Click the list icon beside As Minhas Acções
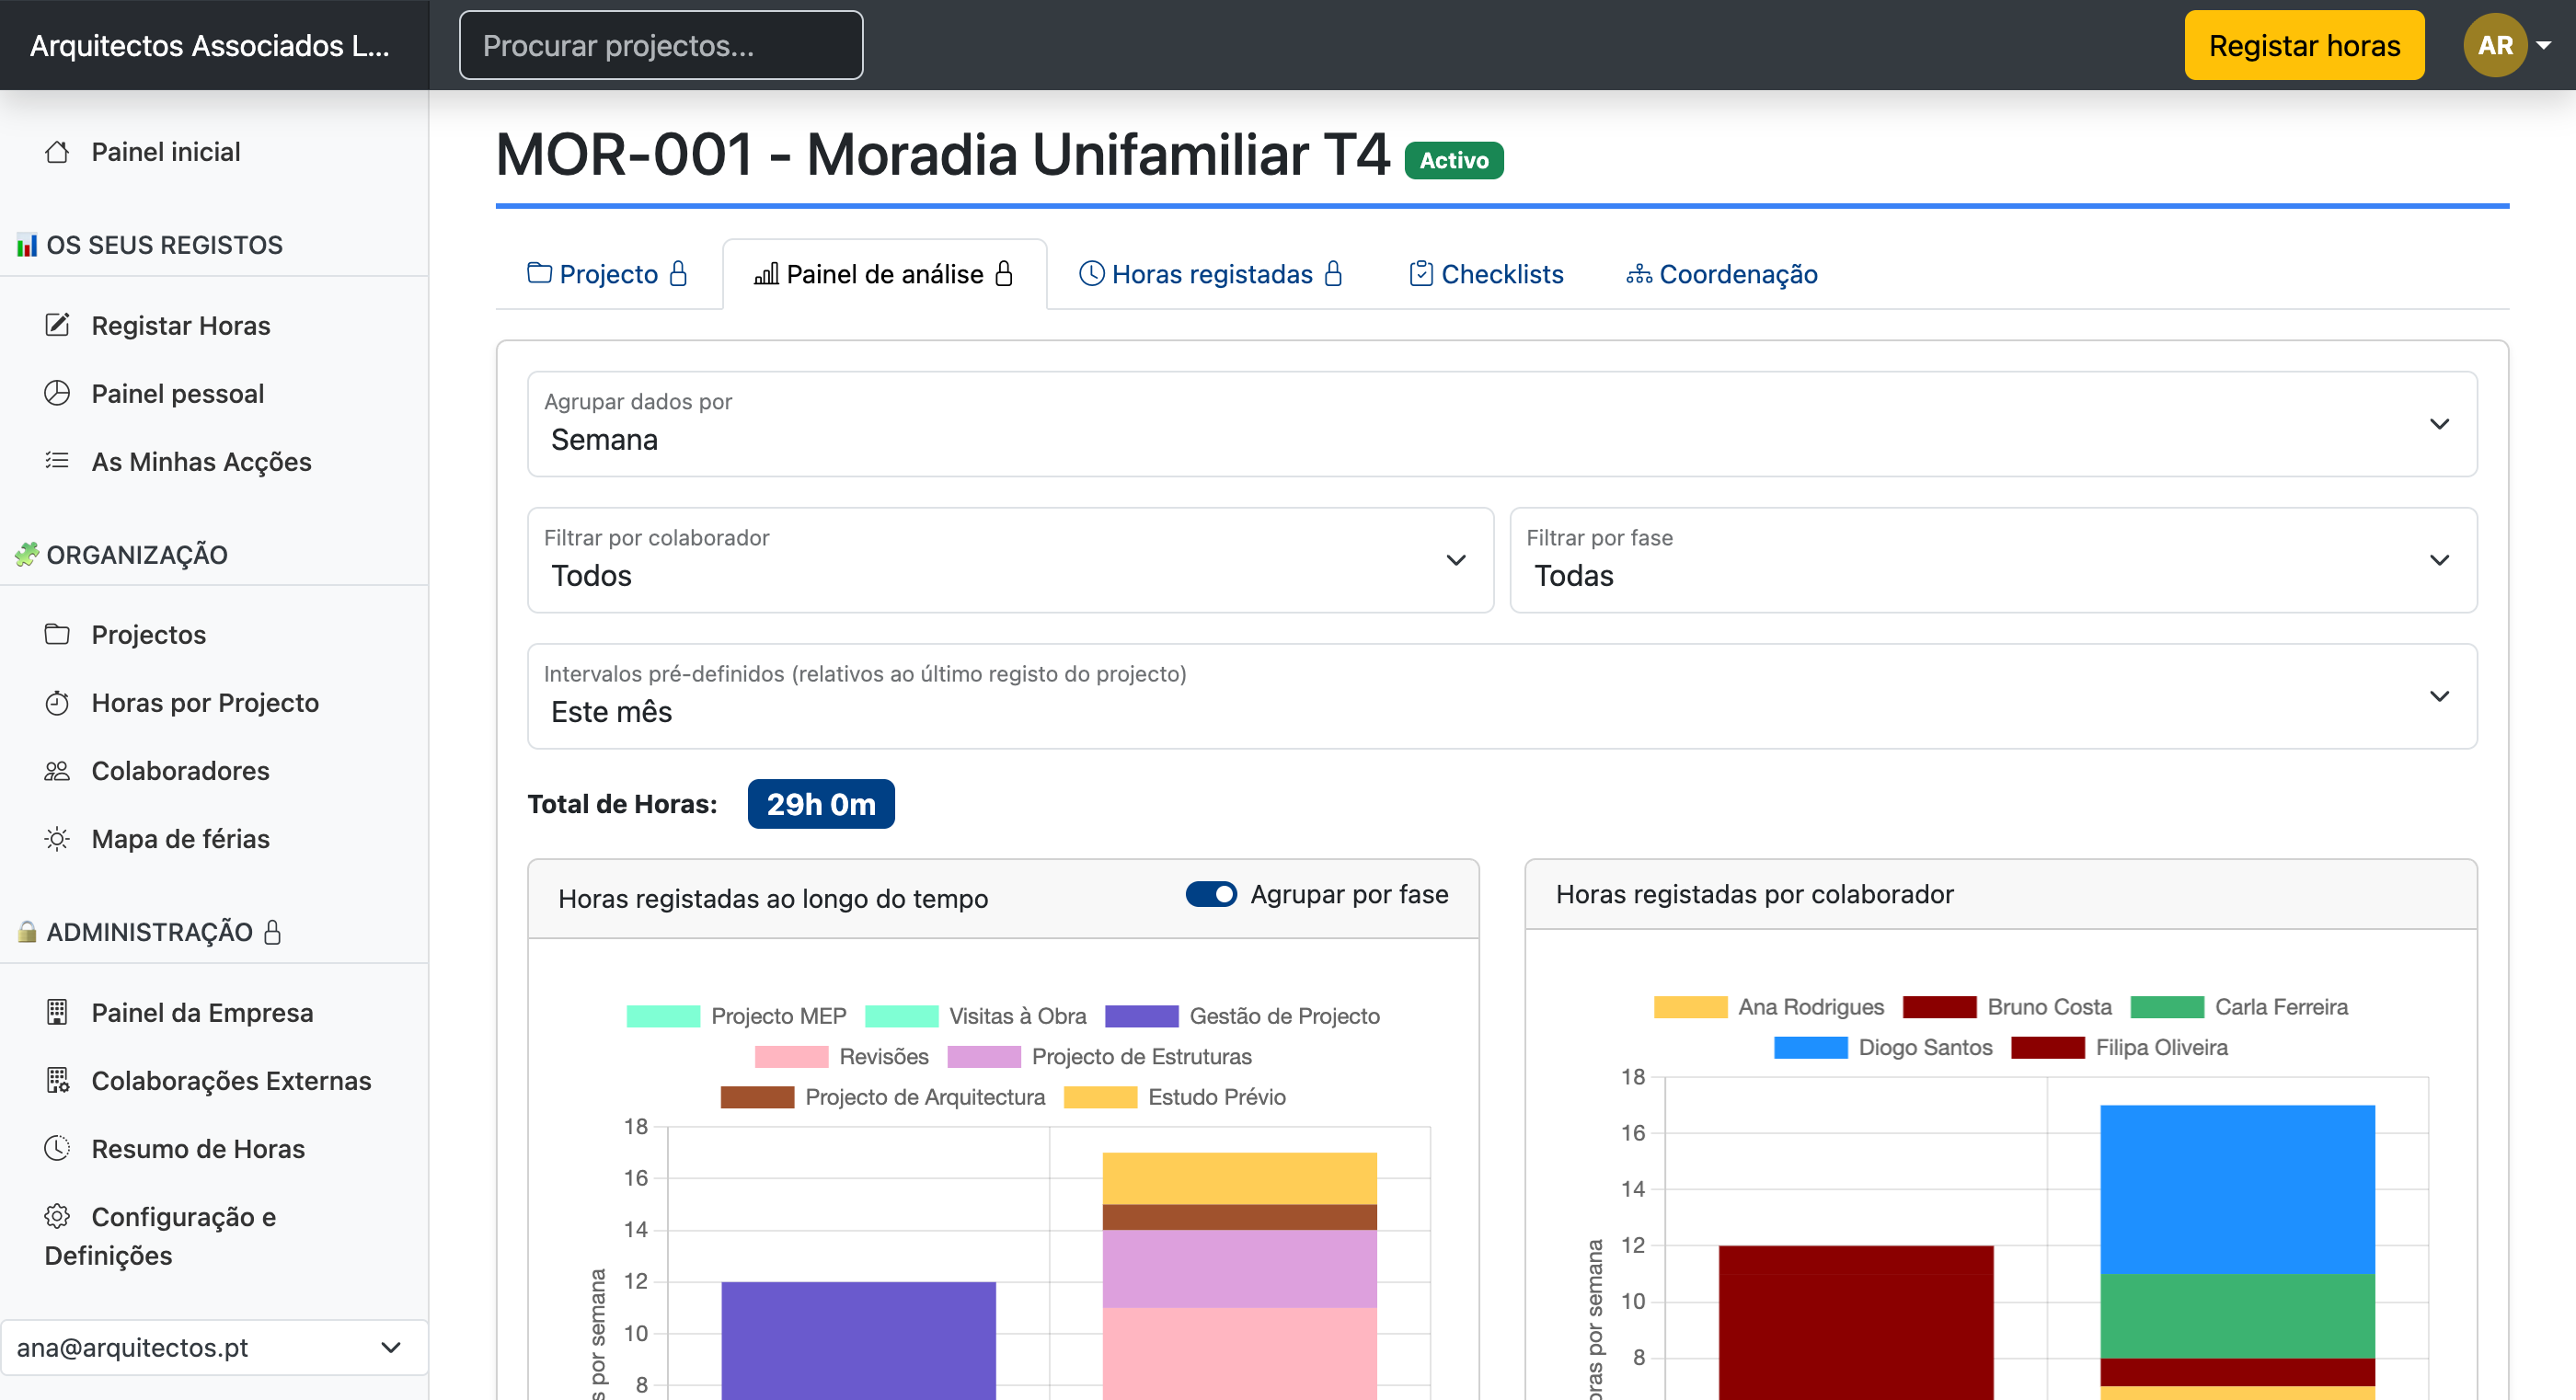Viewport: 2576px width, 1400px height. point(57,460)
